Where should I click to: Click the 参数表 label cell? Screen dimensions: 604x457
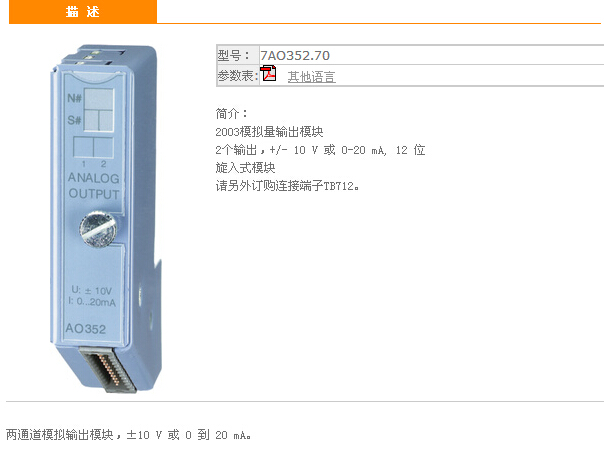click(238, 76)
